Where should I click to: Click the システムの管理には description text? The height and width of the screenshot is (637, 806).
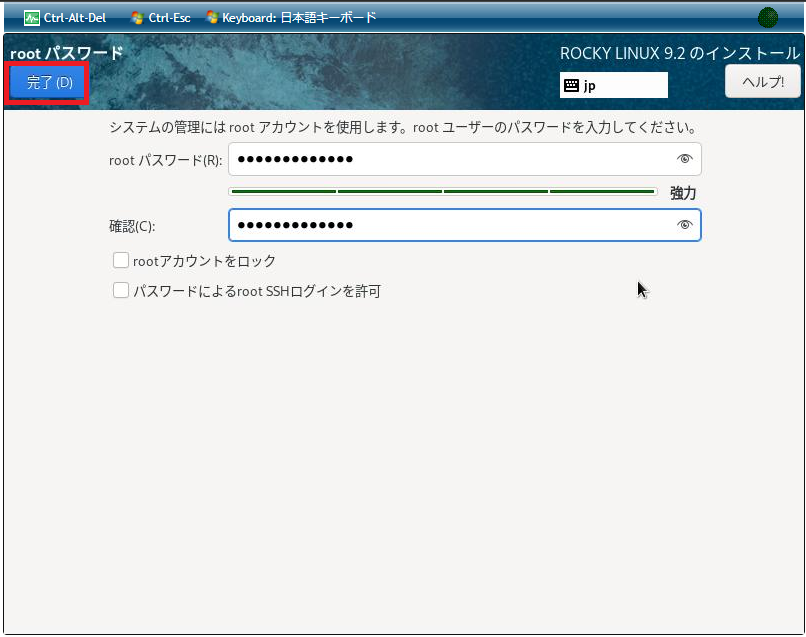402,128
